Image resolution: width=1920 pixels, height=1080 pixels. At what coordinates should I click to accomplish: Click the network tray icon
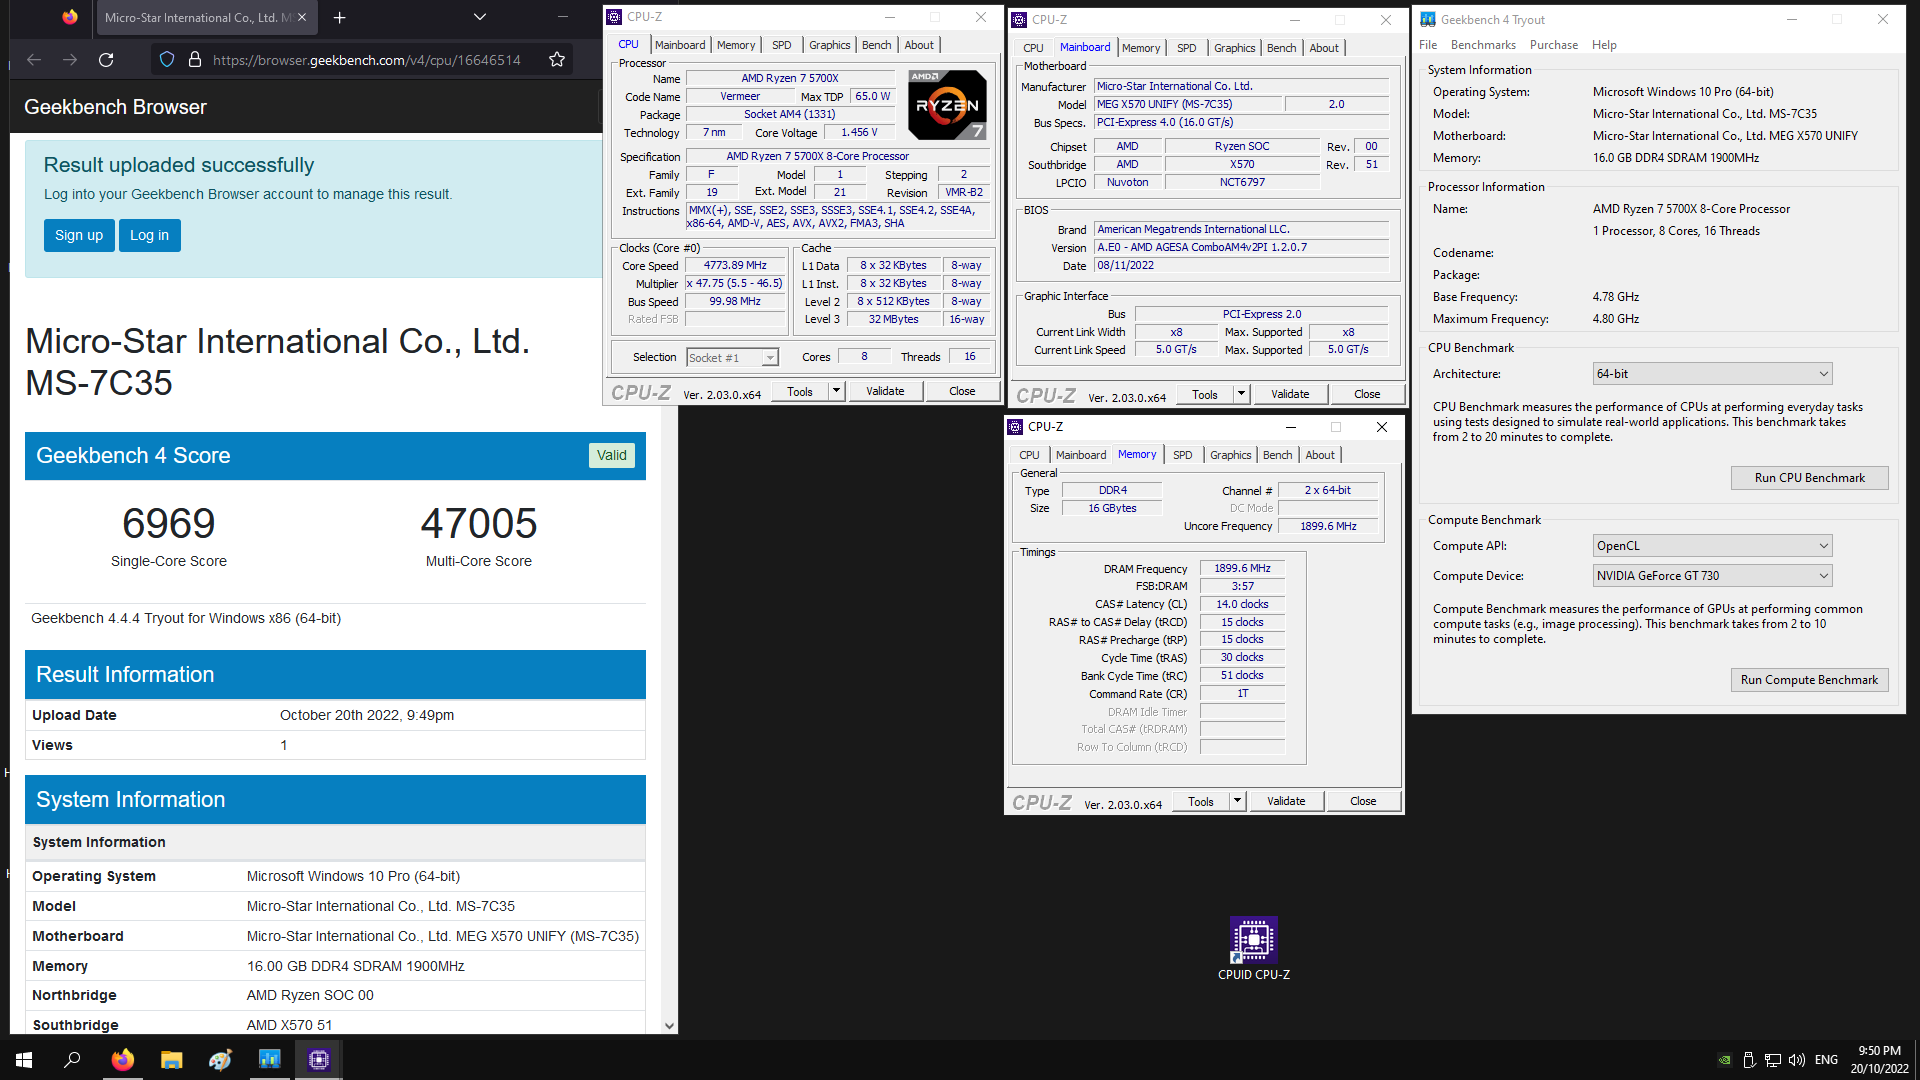(1773, 1060)
